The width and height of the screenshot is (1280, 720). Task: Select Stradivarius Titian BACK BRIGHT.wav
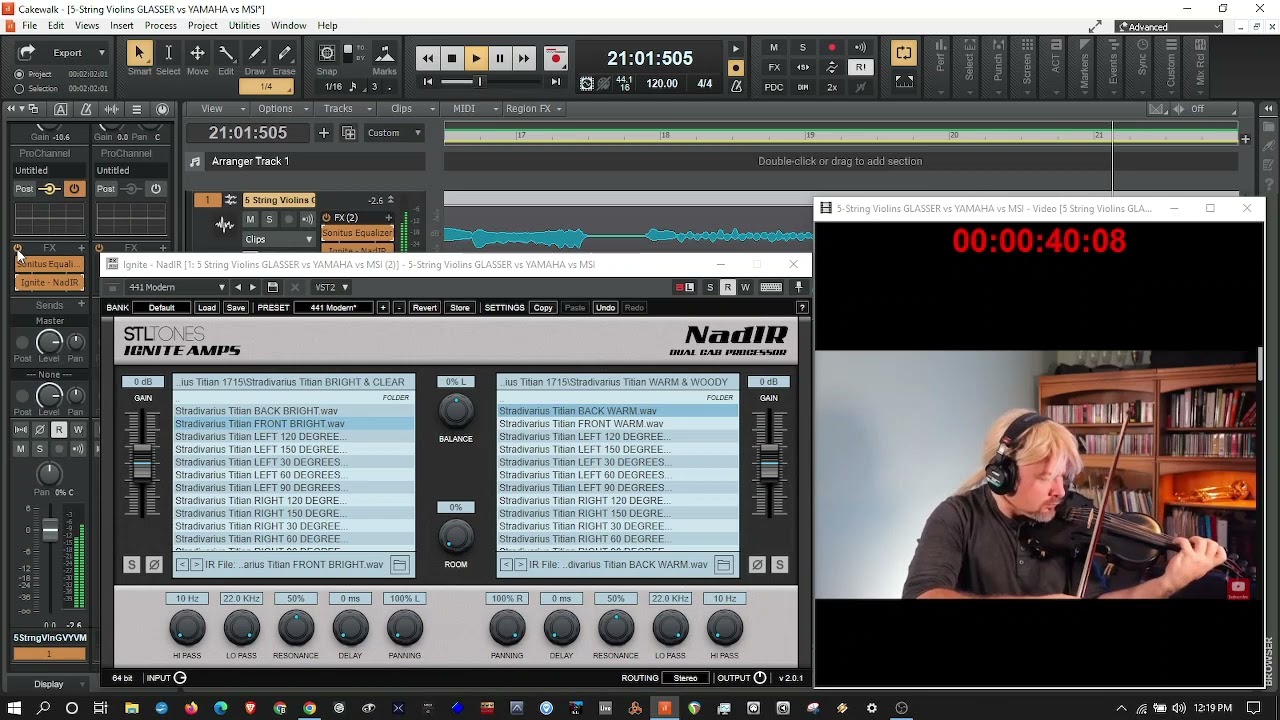click(294, 411)
